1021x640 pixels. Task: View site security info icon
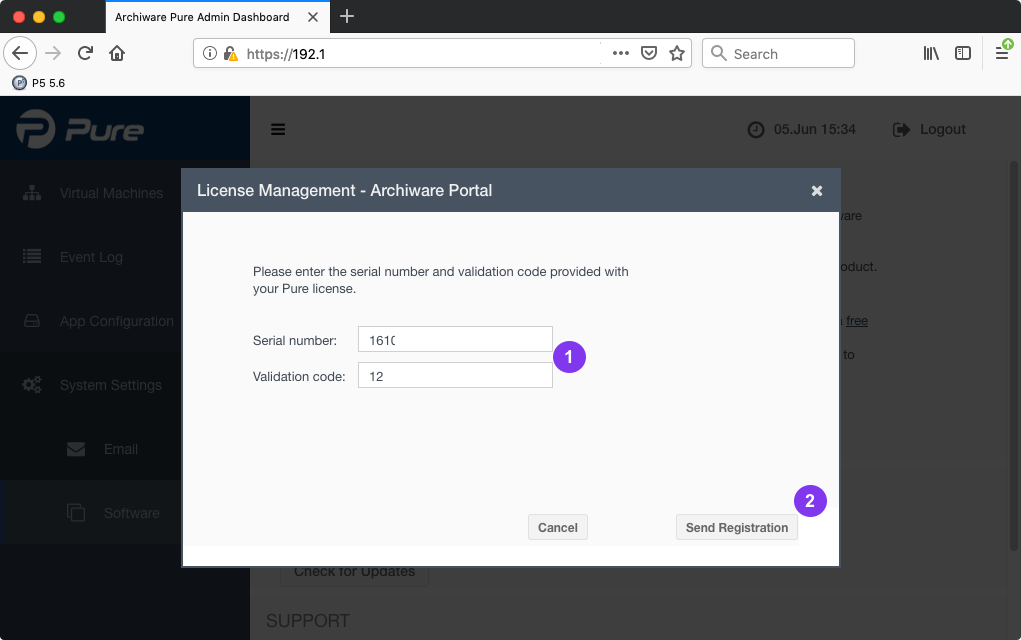pos(210,54)
